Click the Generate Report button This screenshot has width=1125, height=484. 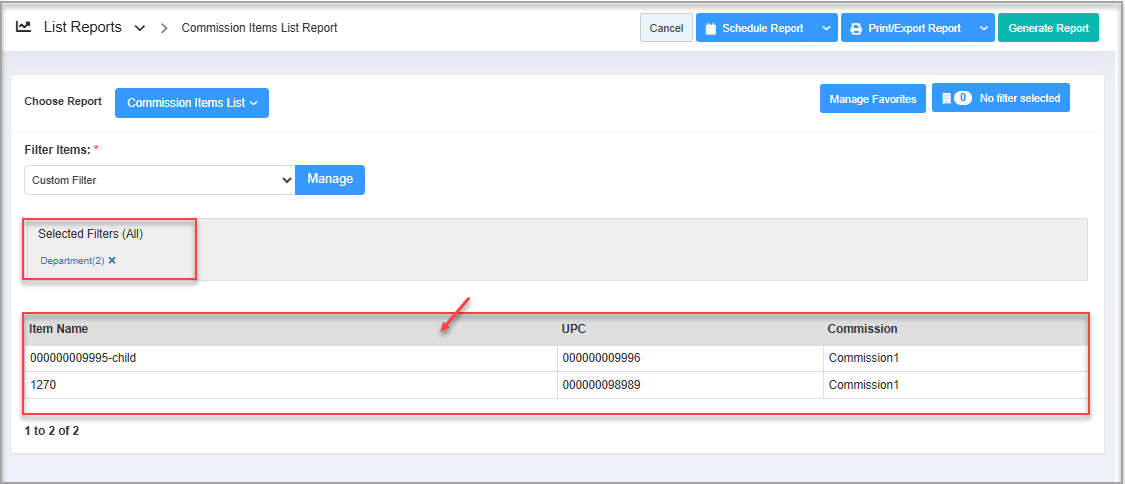point(1048,28)
